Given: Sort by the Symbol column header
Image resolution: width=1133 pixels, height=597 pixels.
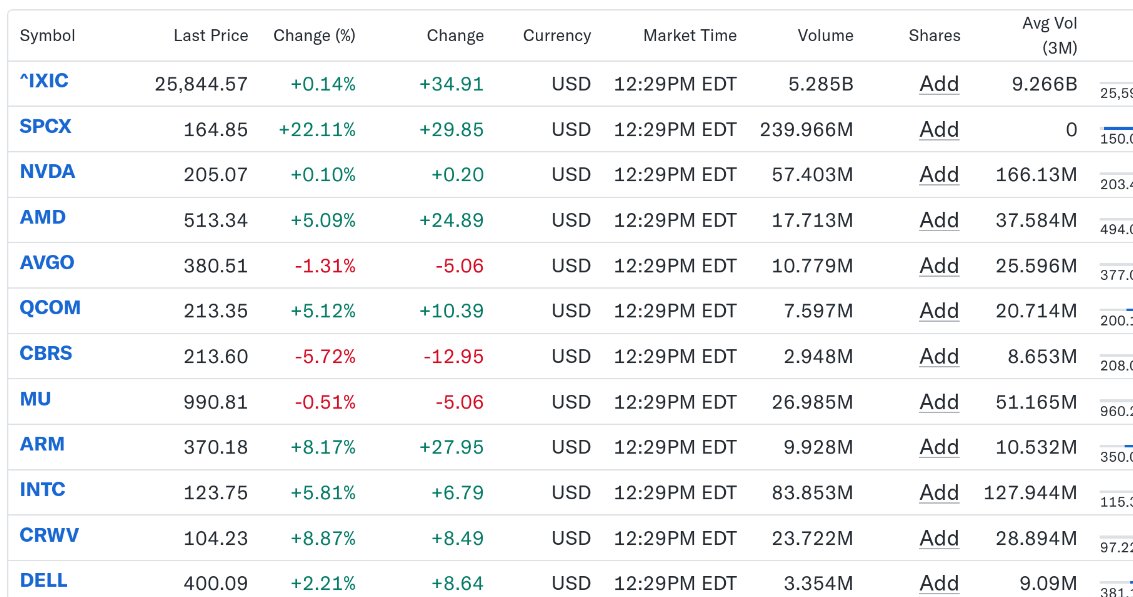Looking at the screenshot, I should coord(48,35).
